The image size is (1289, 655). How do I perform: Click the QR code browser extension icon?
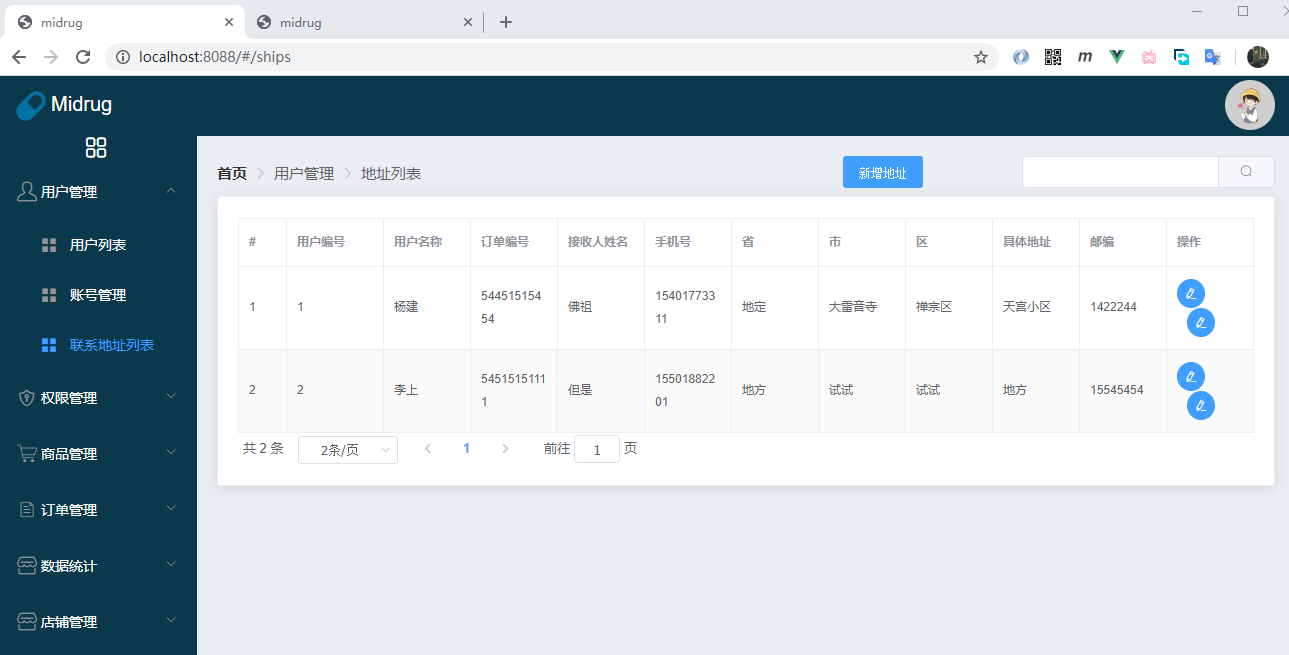click(1052, 57)
